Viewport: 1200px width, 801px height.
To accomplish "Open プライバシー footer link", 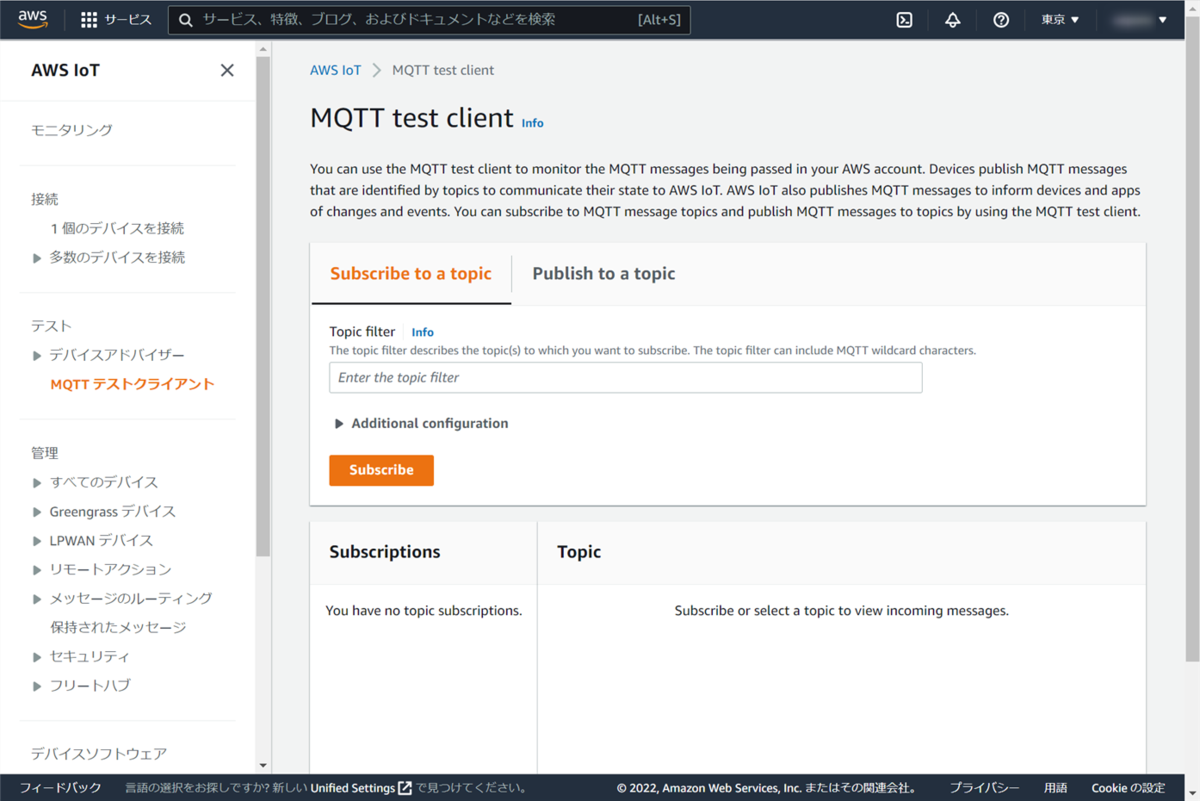I will click(x=984, y=788).
